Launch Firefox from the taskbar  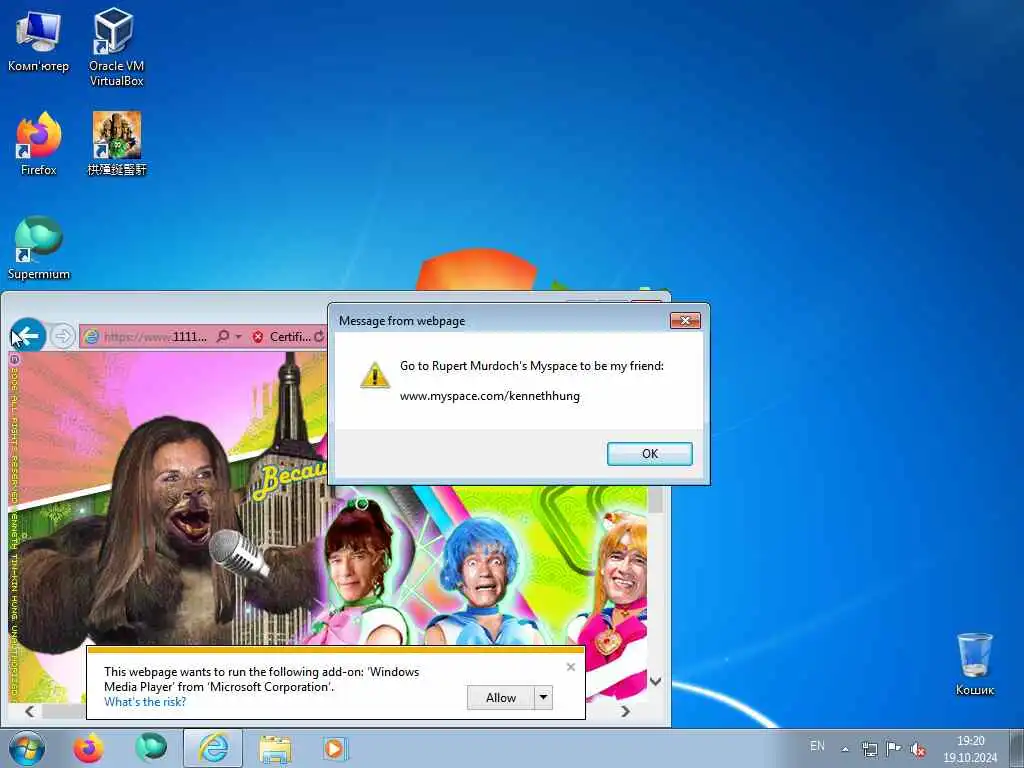[88, 748]
